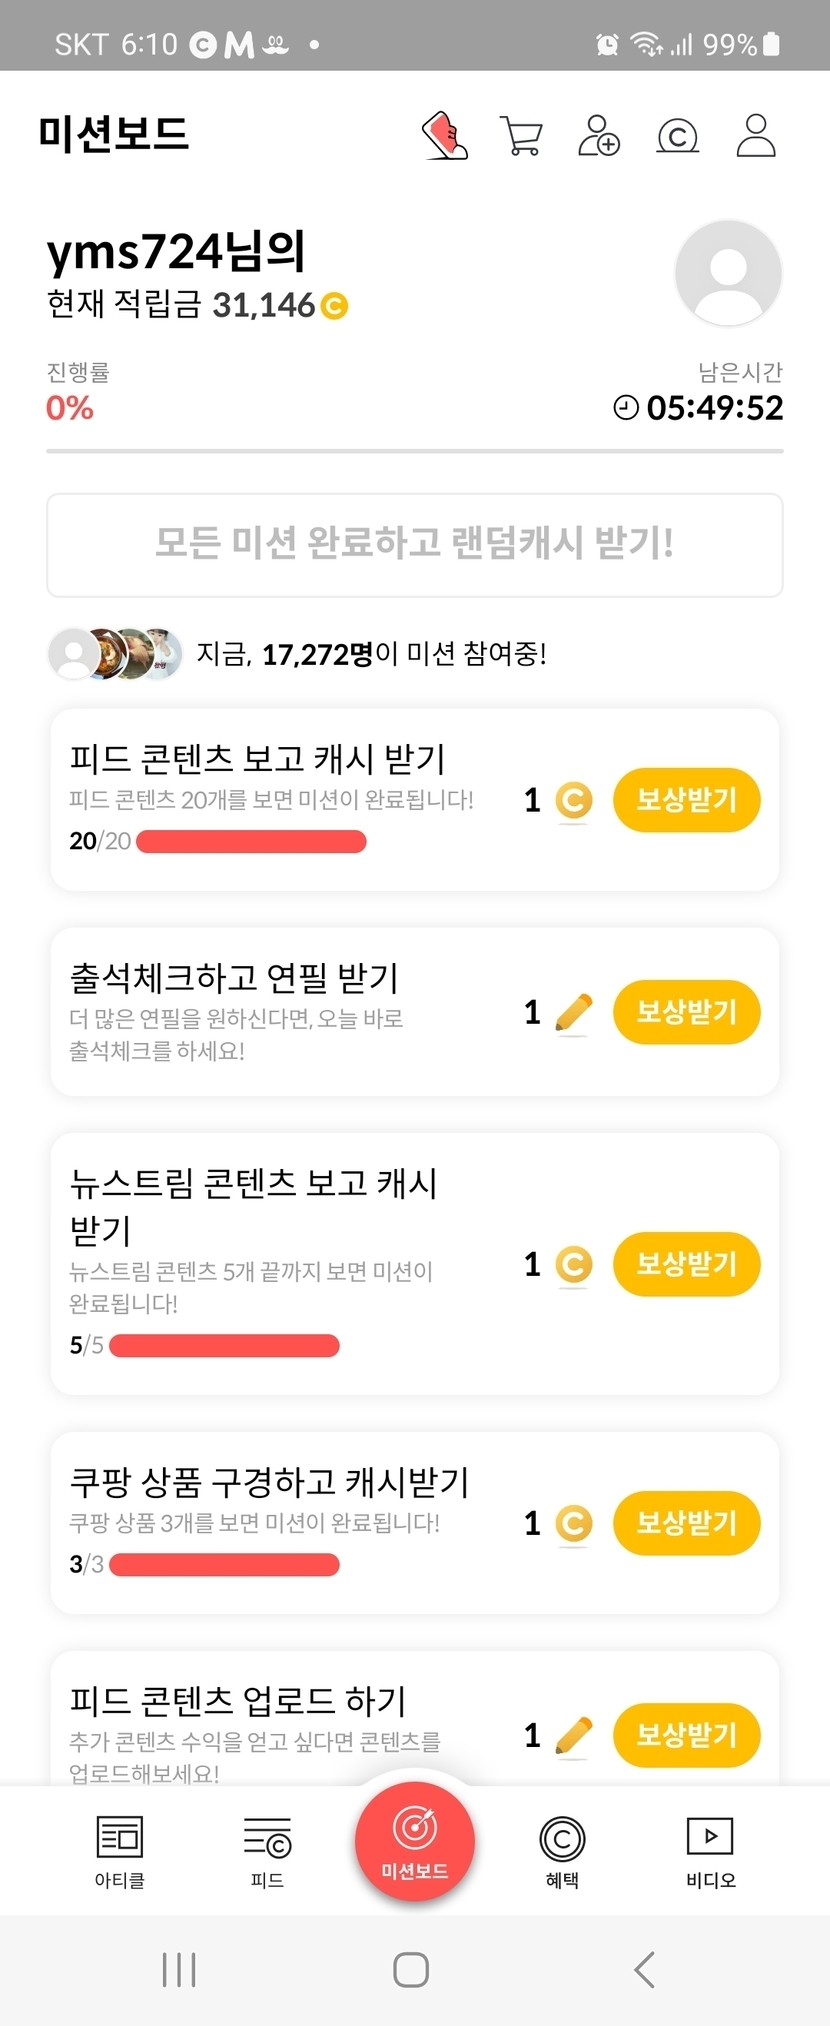
Task: Claim reward for 뉴스트림 콘텐츠 보고 캐시 받기
Action: click(x=686, y=1264)
